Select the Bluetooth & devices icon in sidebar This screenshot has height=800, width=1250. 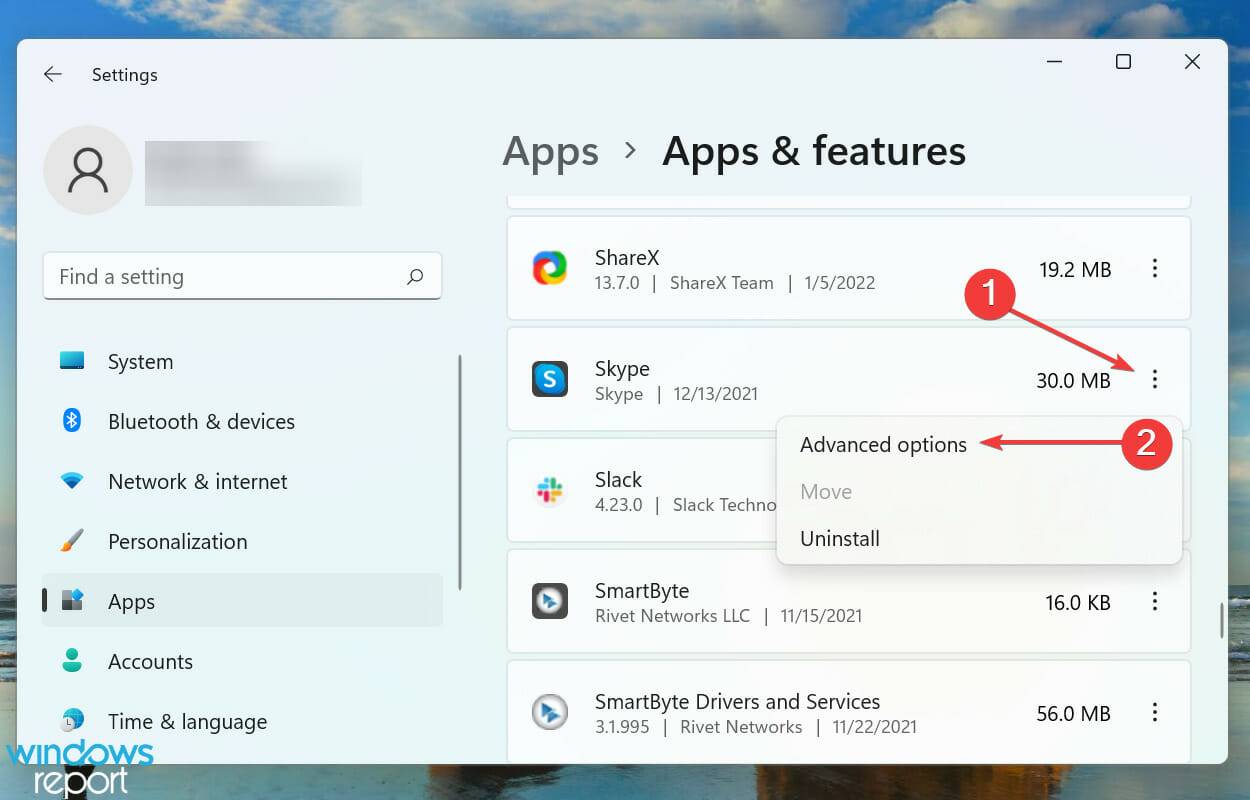[x=71, y=421]
